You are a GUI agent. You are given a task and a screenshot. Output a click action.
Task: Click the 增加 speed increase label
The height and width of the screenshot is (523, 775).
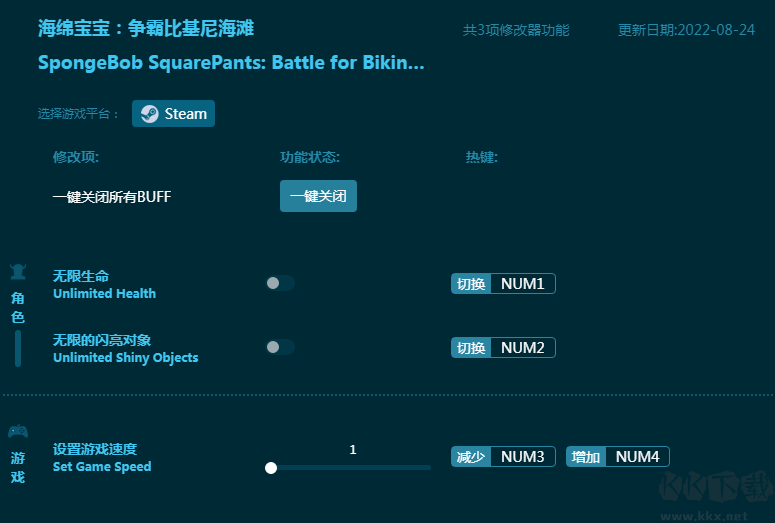pos(586,457)
